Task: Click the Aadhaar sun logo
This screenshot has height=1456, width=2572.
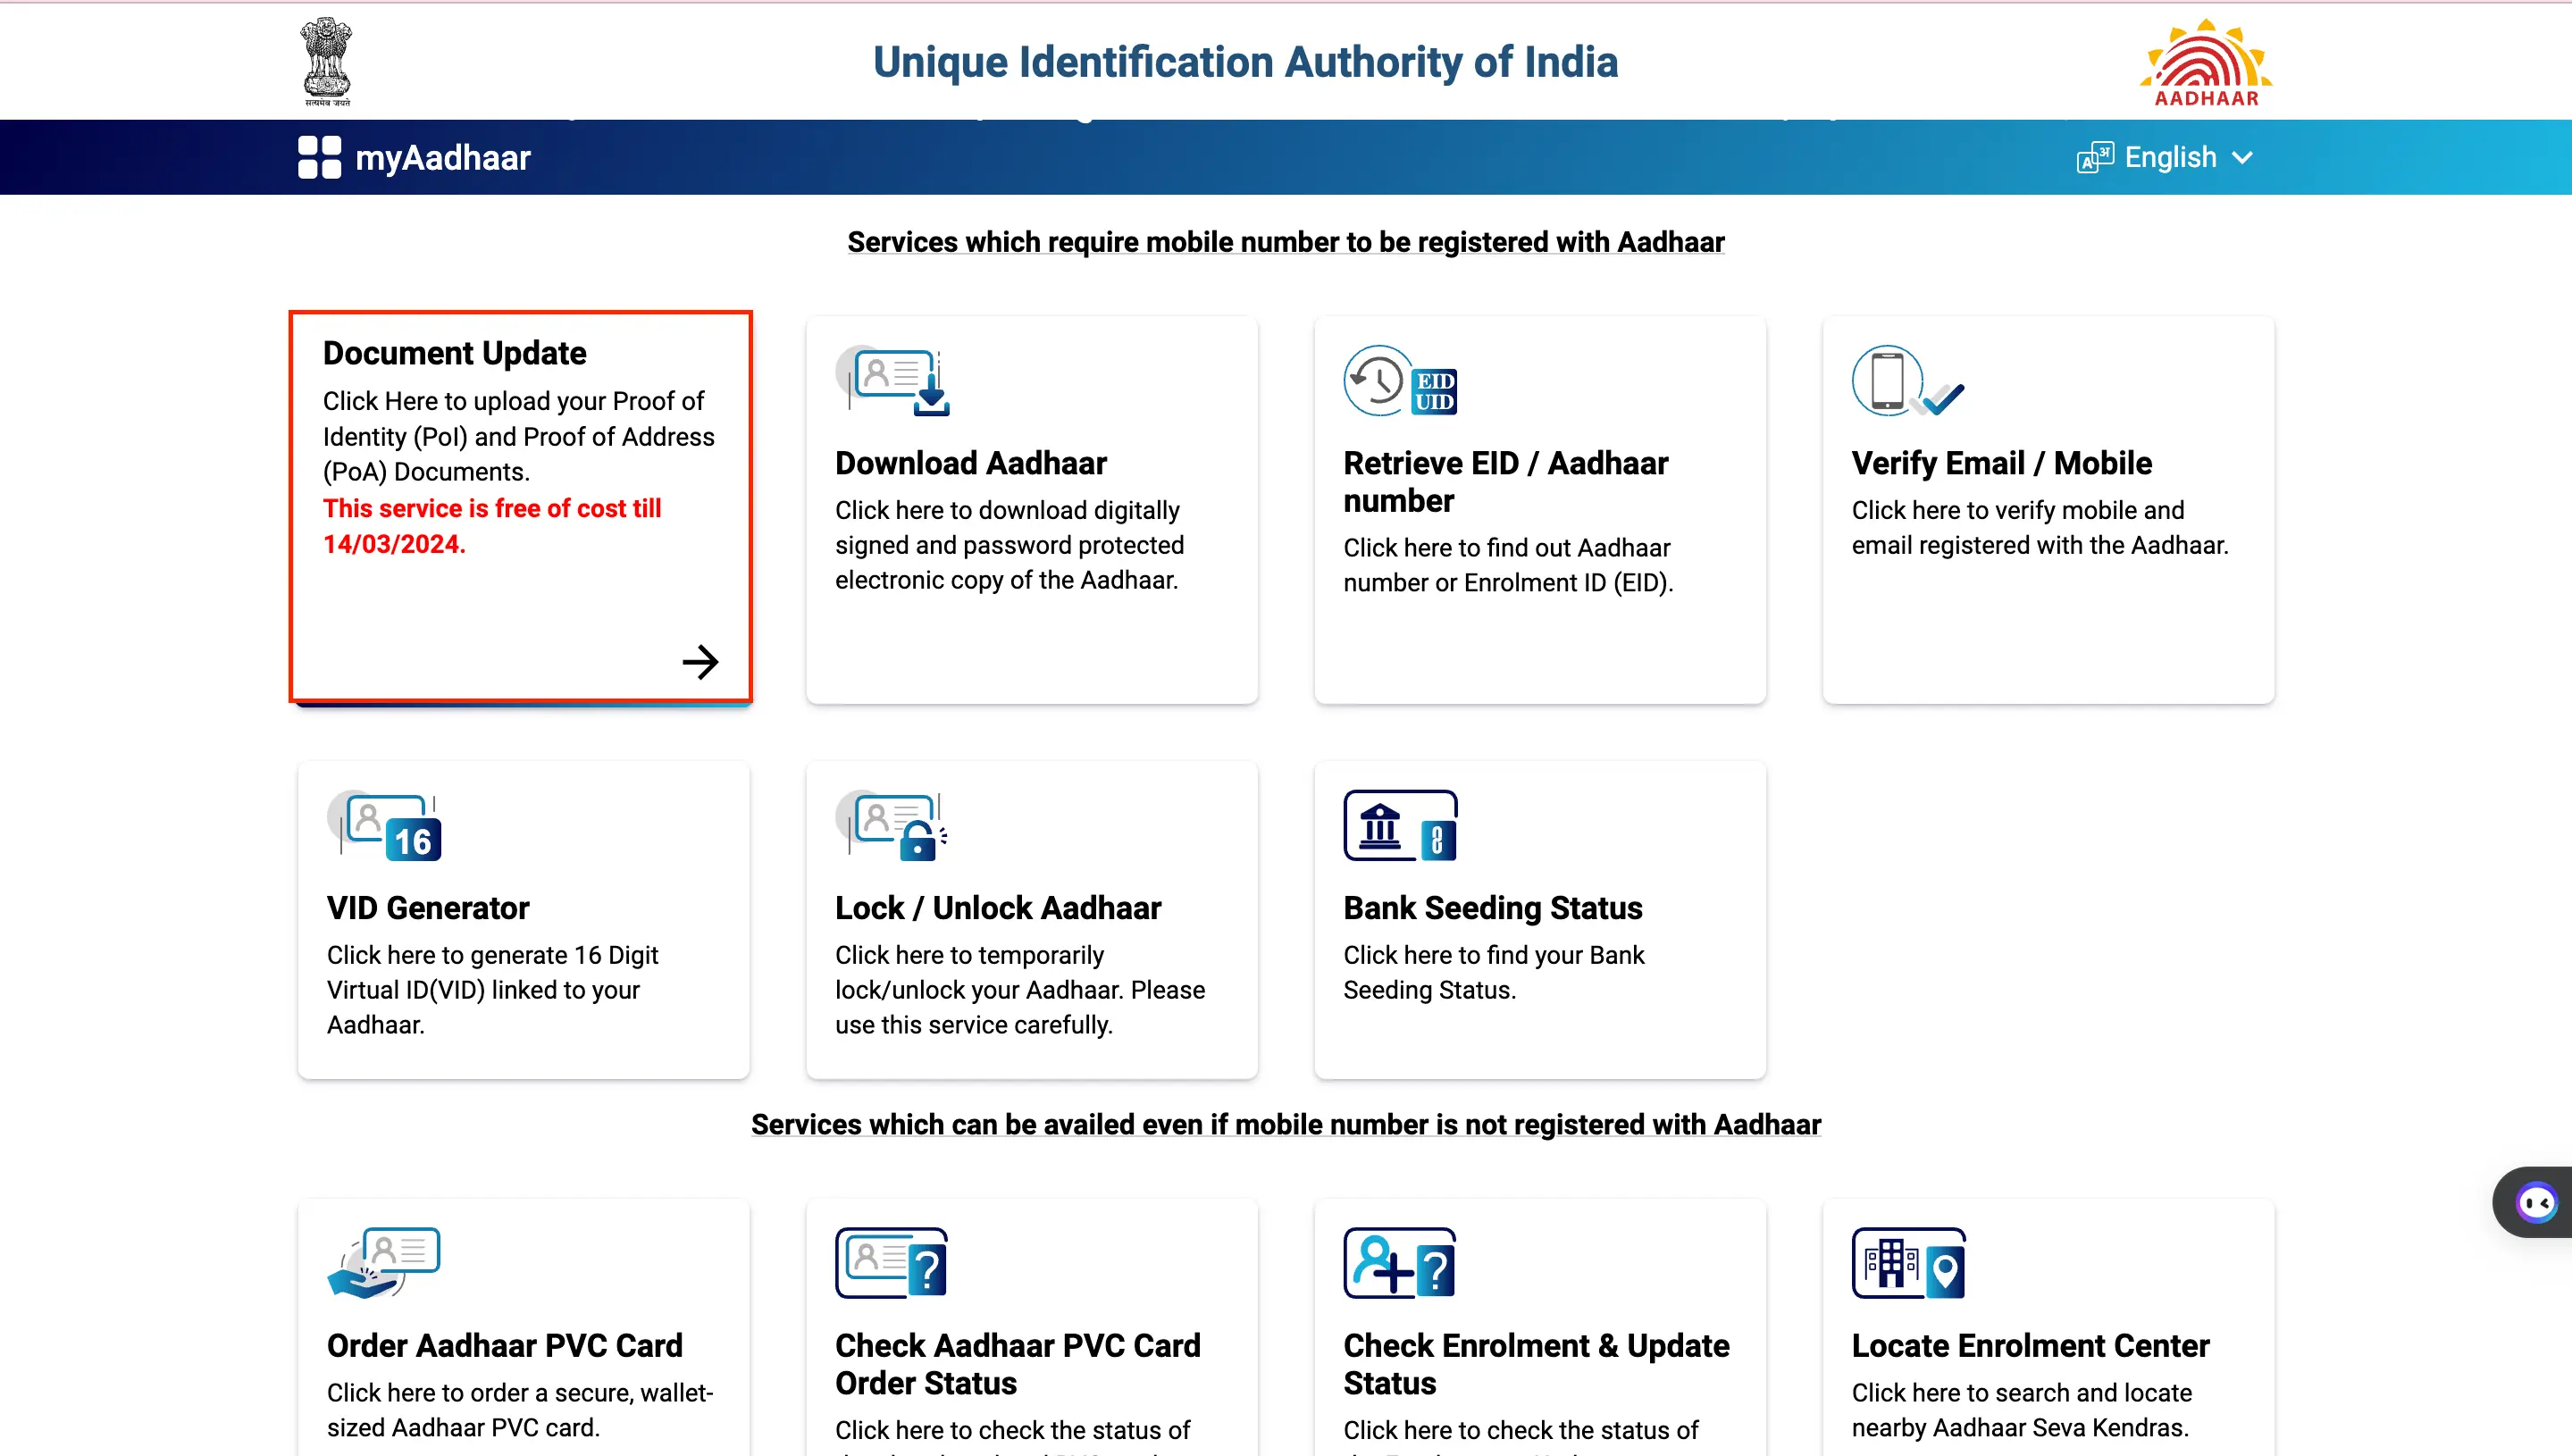Action: point(2206,62)
